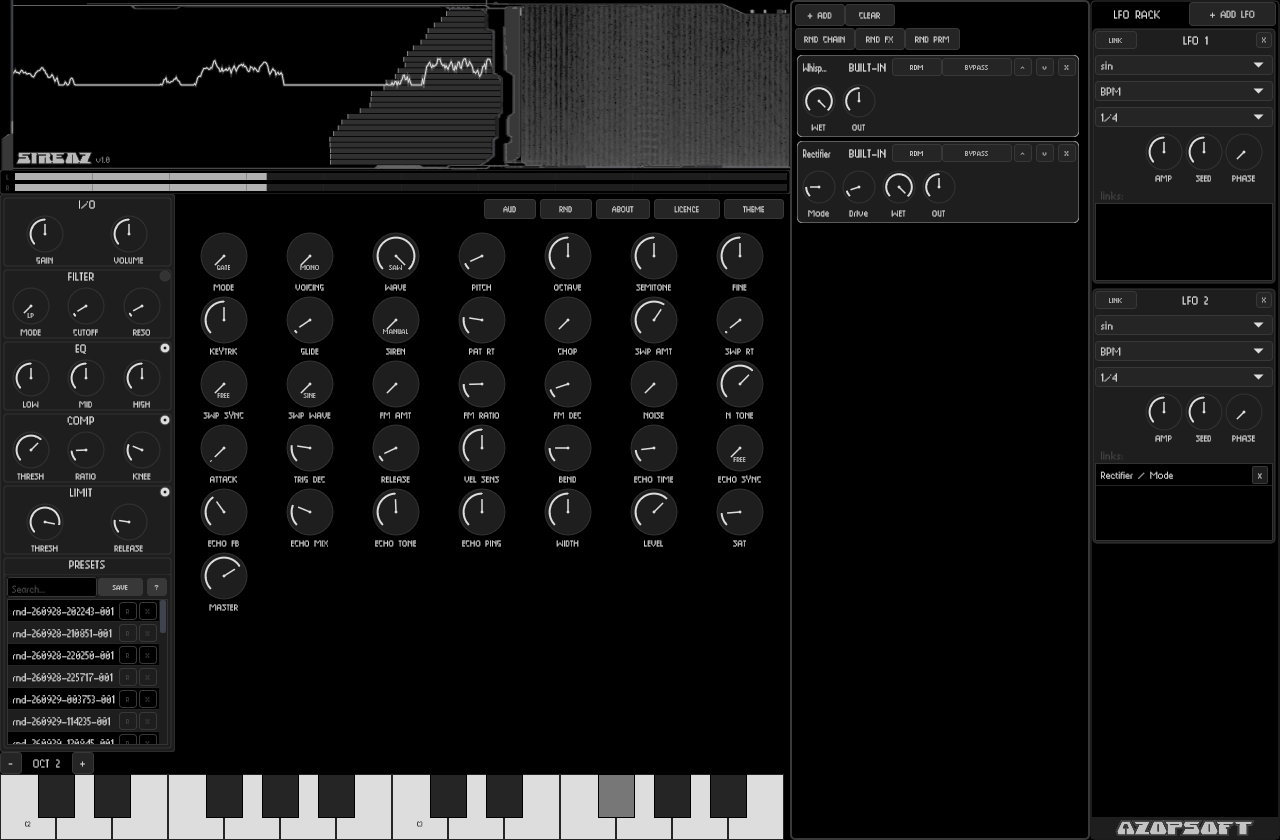Toggle the COMP section enable dot
The width and height of the screenshot is (1280, 840).
pos(165,420)
